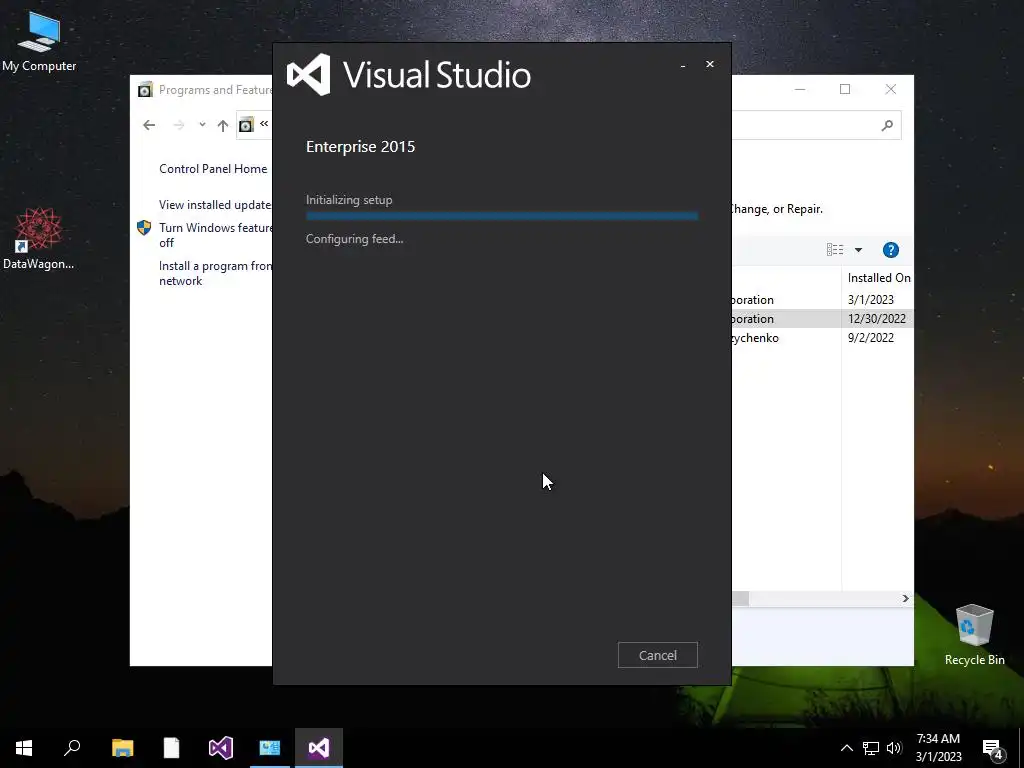Click the Initializing setup progress bar
Image resolution: width=1024 pixels, height=768 pixels.
502,216
